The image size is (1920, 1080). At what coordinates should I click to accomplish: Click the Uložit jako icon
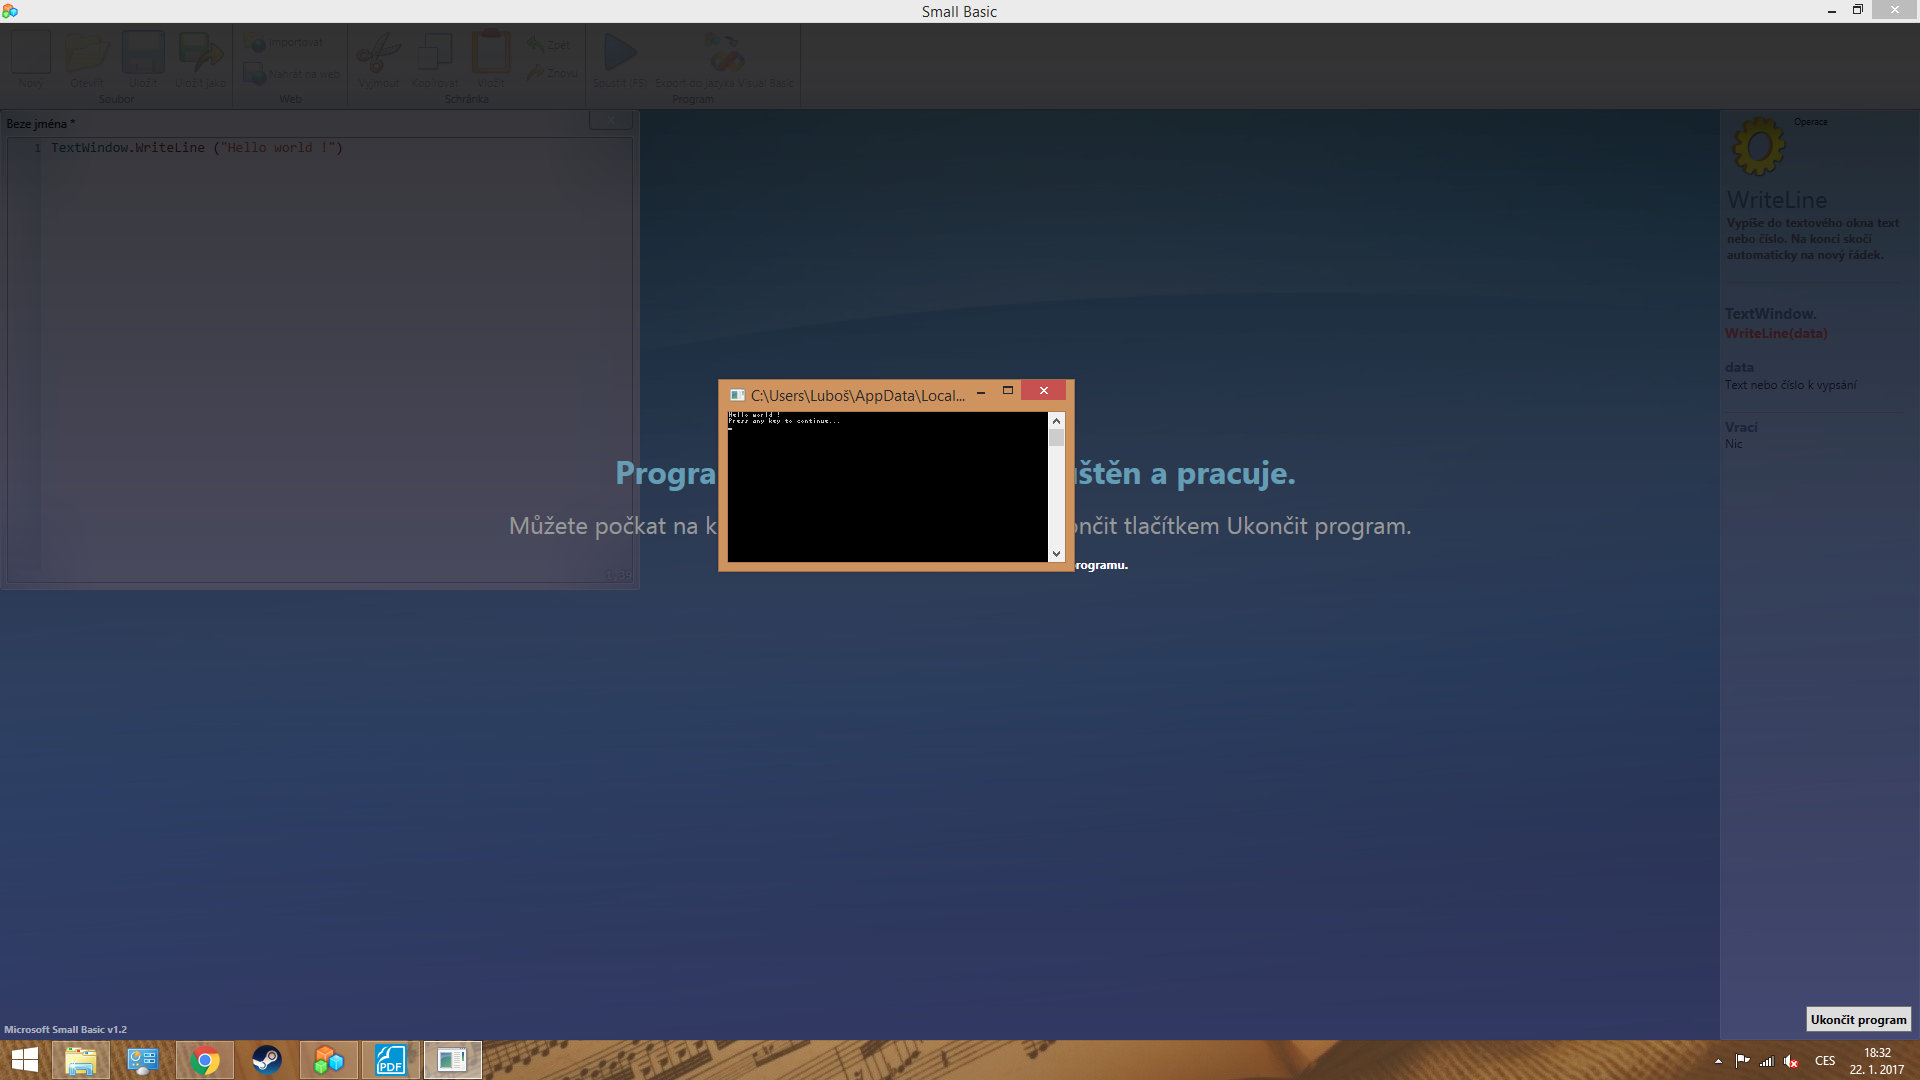200,53
